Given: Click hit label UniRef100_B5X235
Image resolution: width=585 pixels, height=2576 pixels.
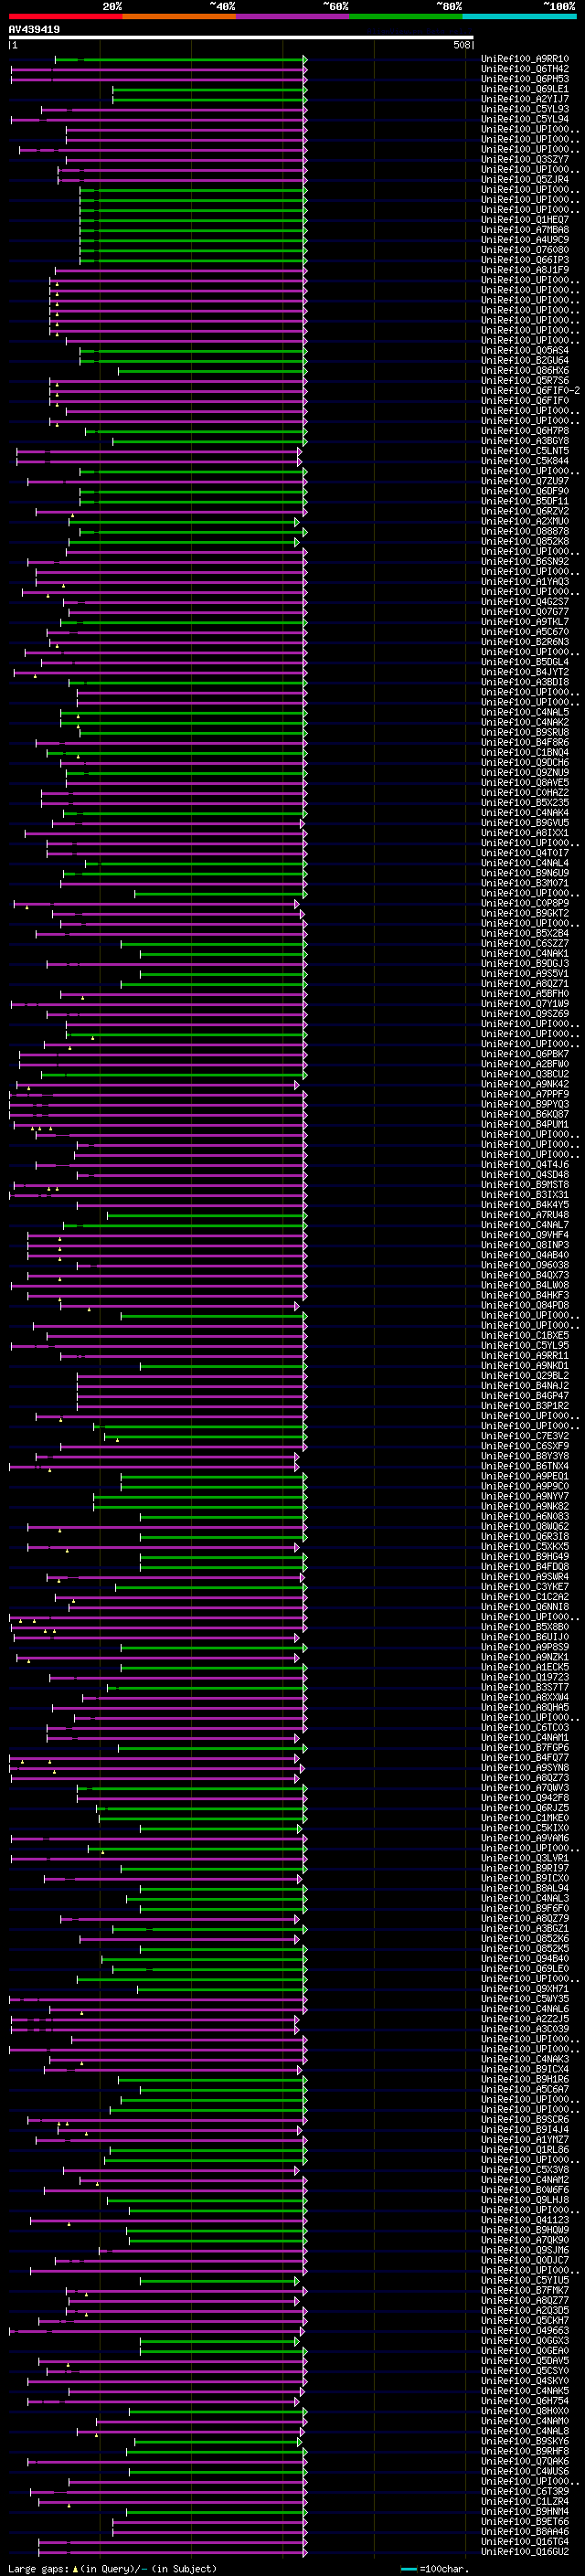Looking at the screenshot, I should [x=525, y=803].
